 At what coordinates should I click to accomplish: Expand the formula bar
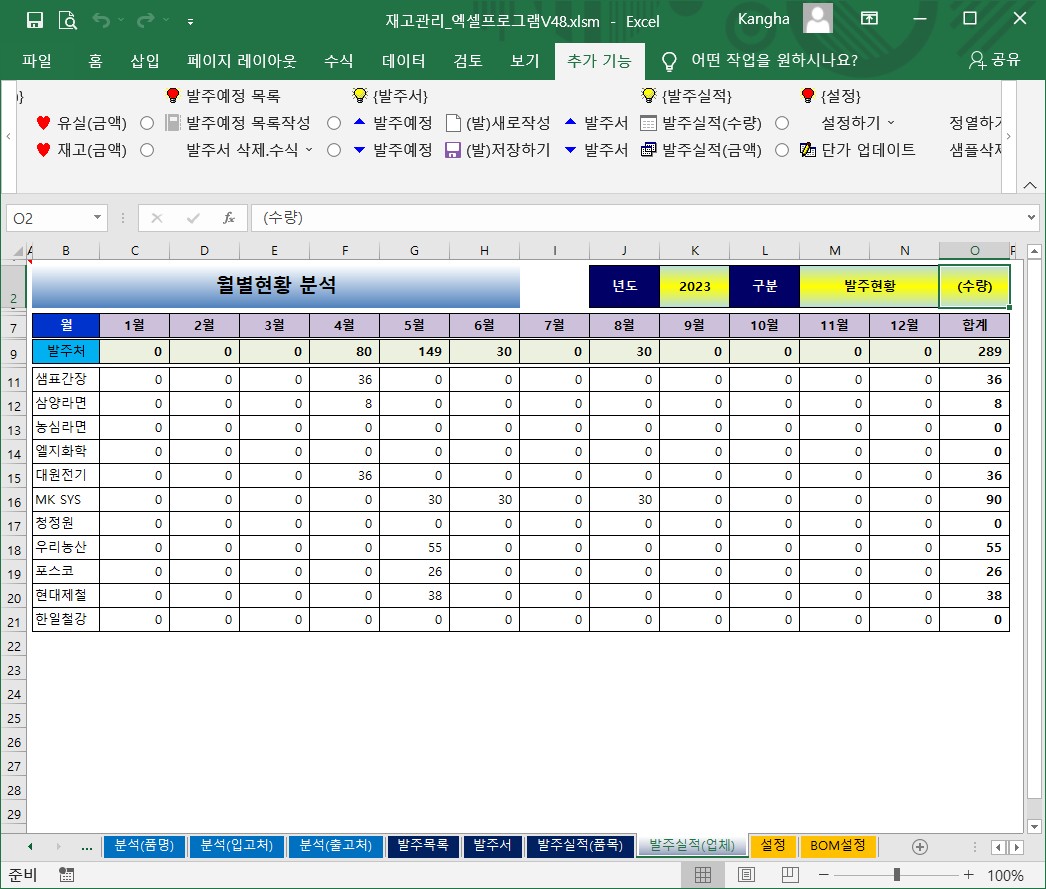[1031, 217]
